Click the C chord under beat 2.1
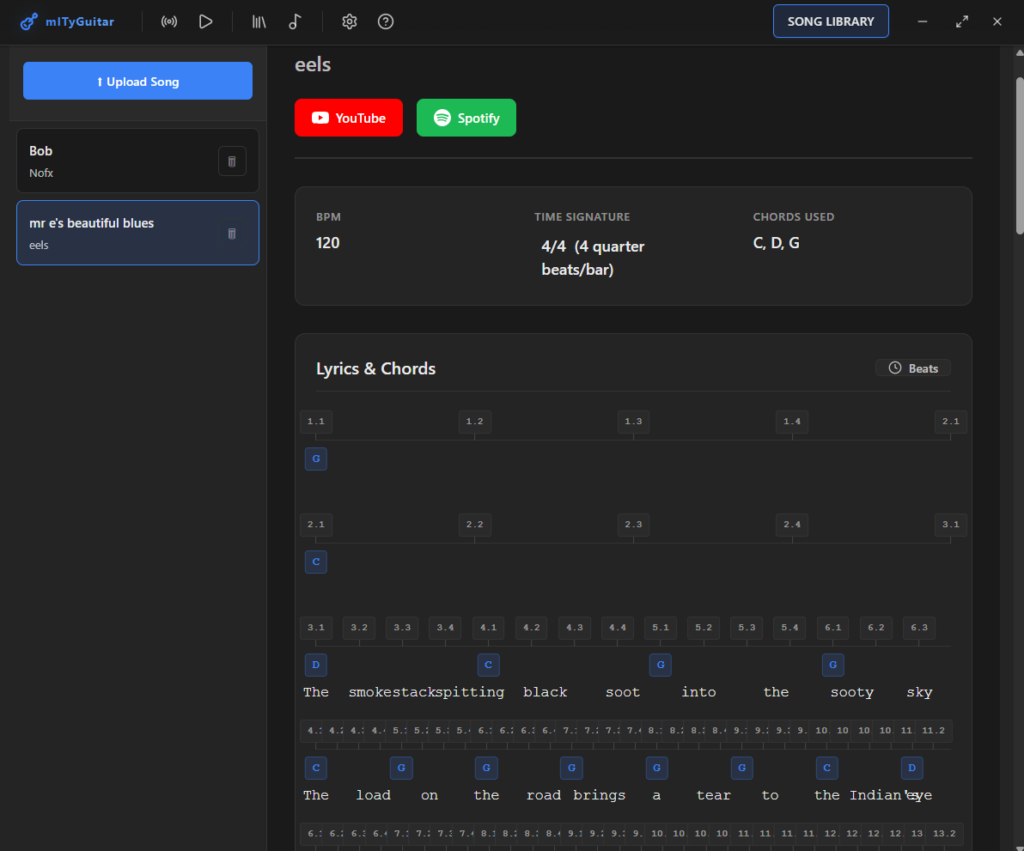 point(316,562)
